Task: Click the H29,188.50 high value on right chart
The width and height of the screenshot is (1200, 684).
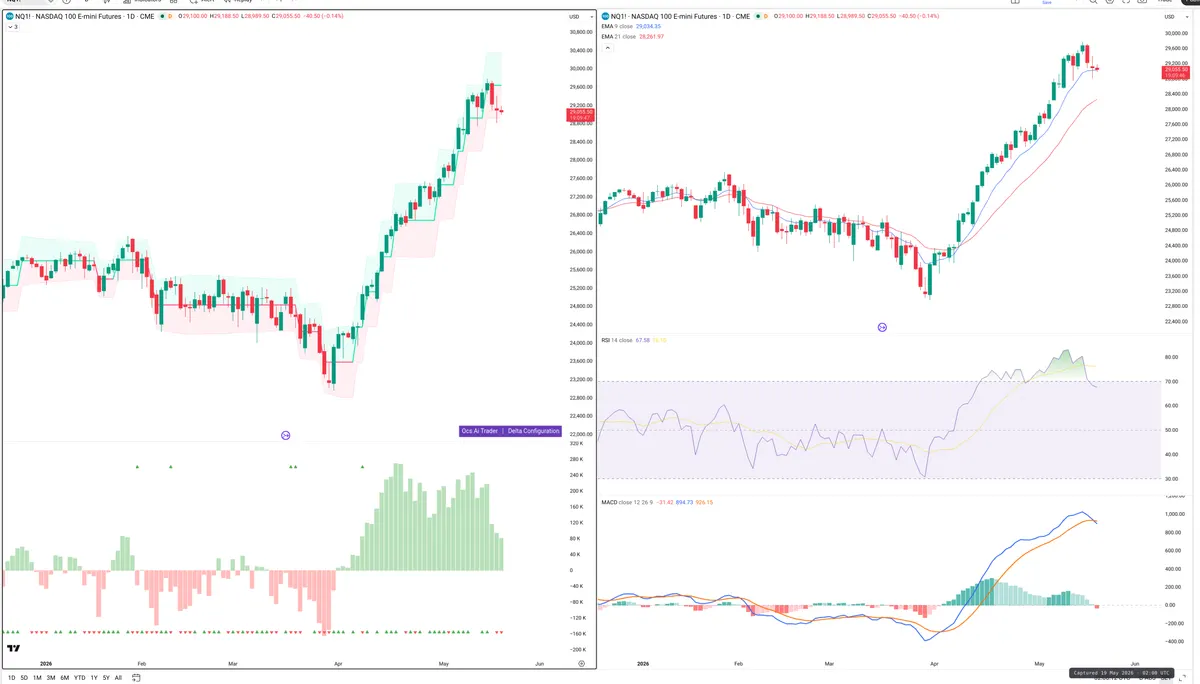Action: (820, 16)
